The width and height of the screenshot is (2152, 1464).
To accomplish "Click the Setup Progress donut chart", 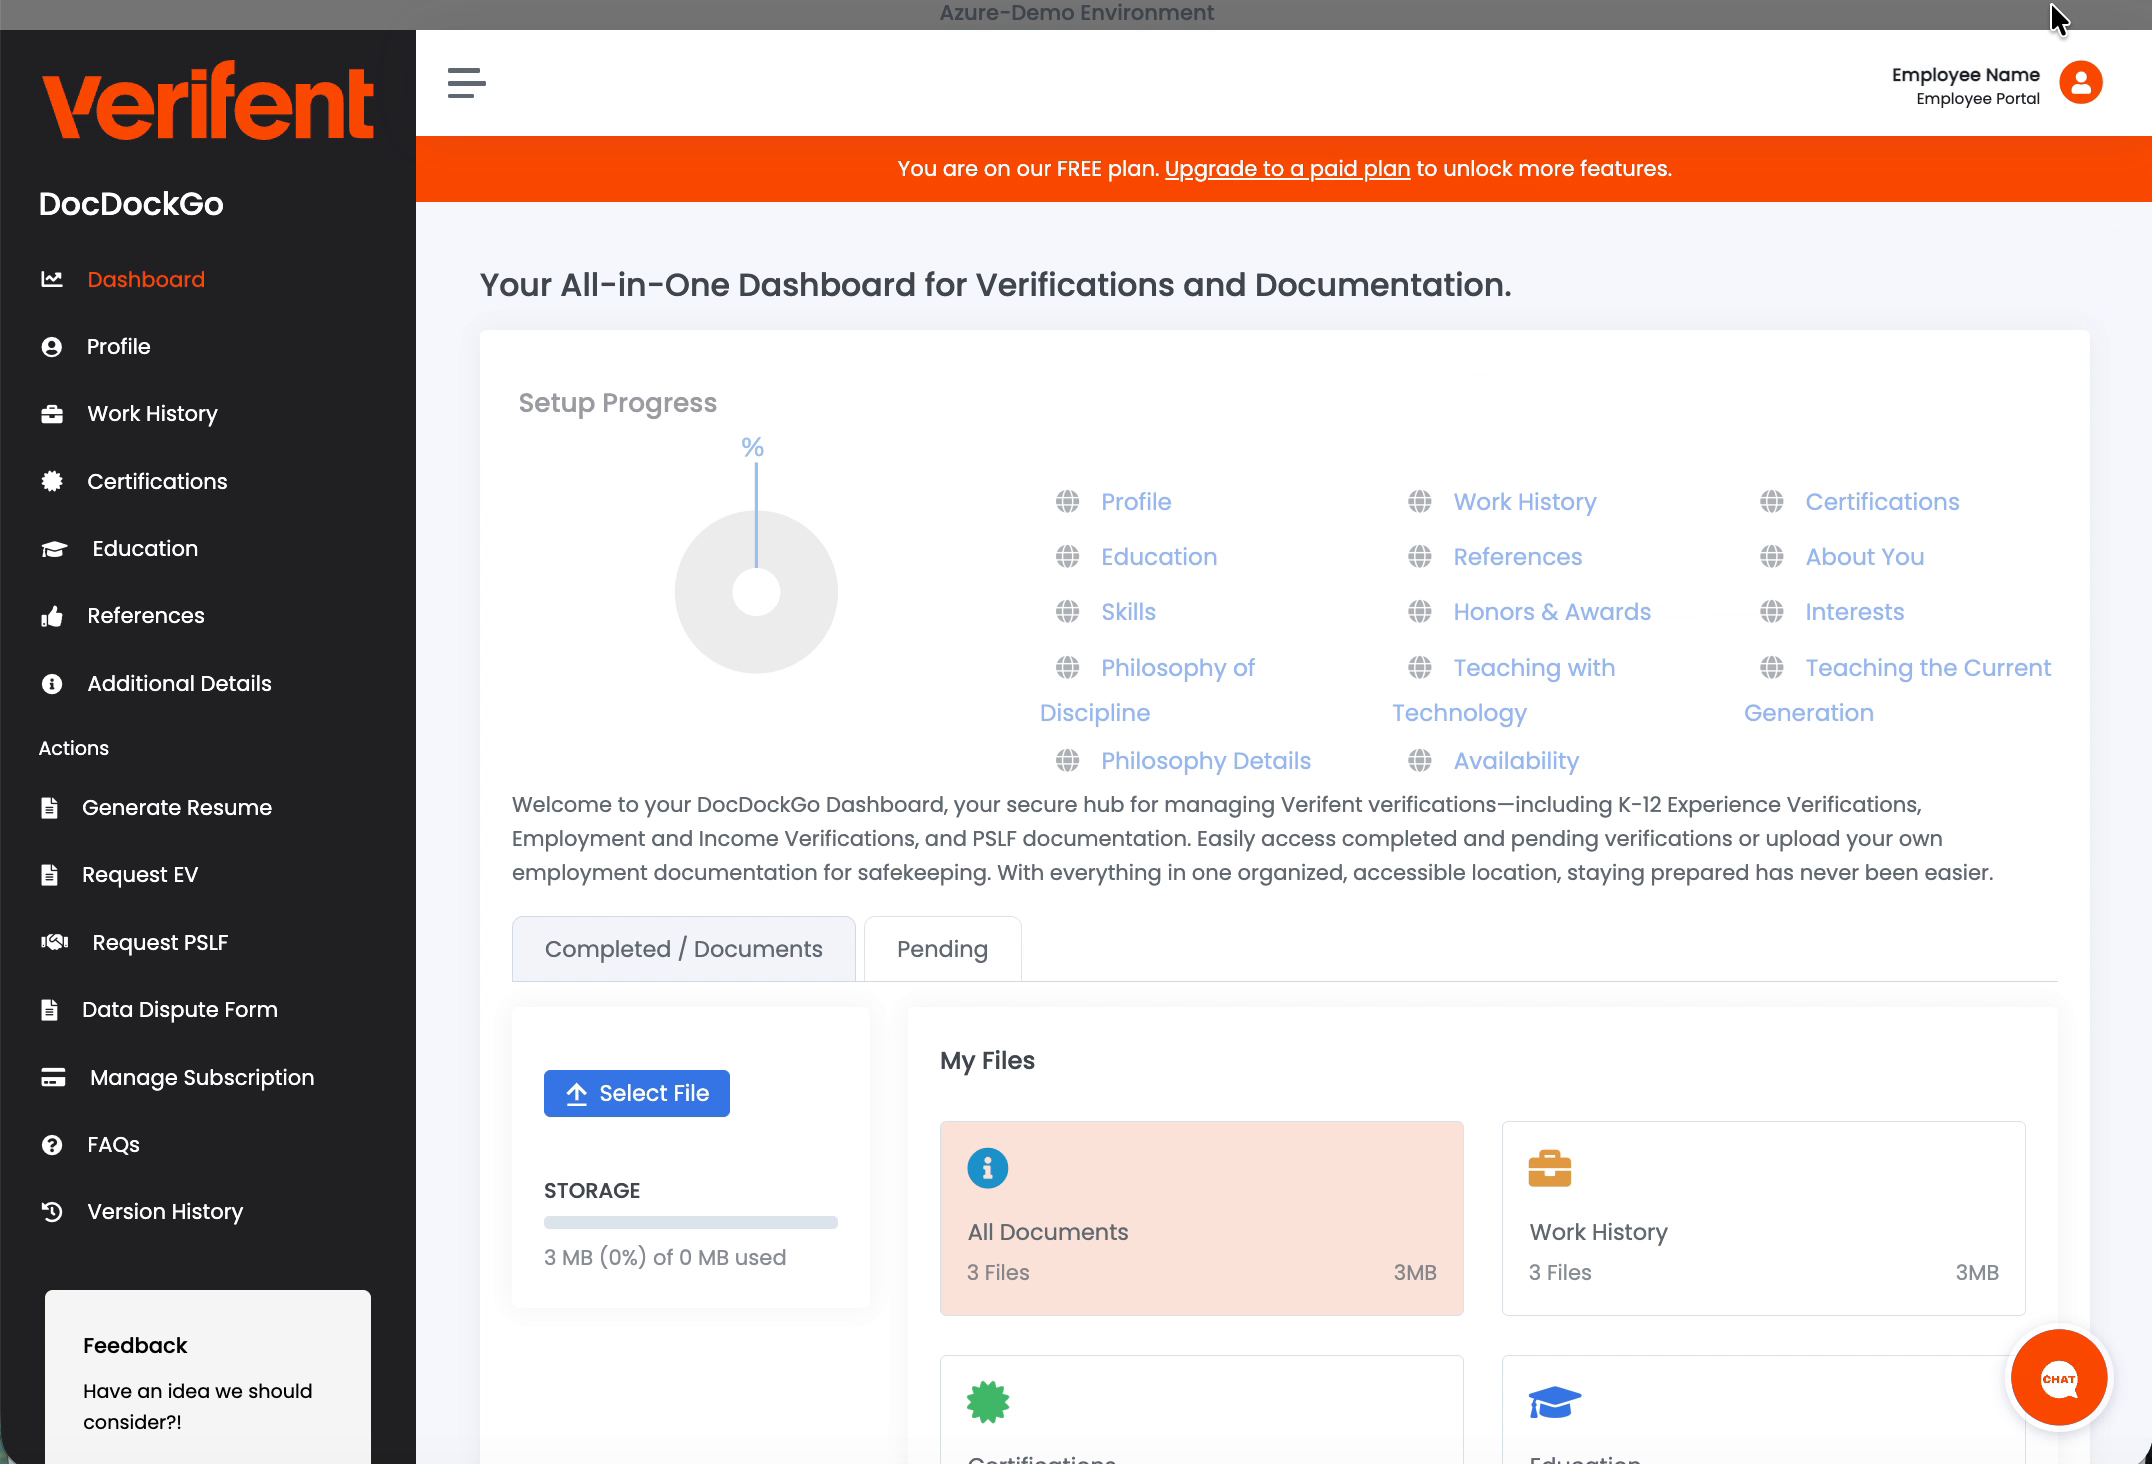I will pyautogui.click(x=756, y=591).
